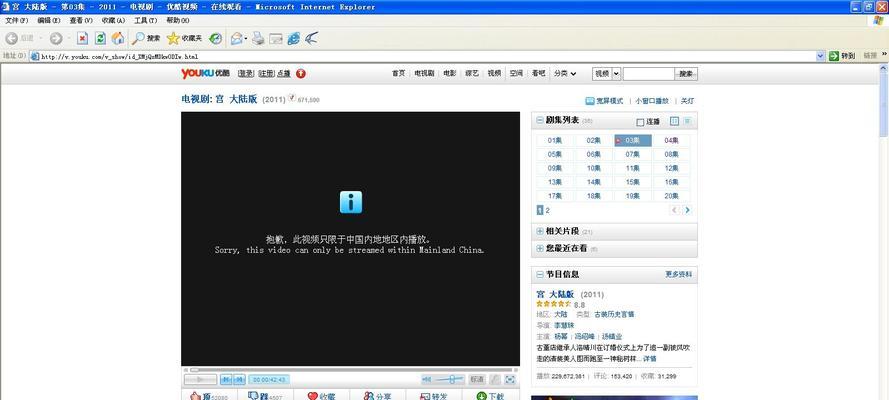The width and height of the screenshot is (889, 400).
Task: Enable the 连播 continuous play checkbox
Action: (640, 122)
